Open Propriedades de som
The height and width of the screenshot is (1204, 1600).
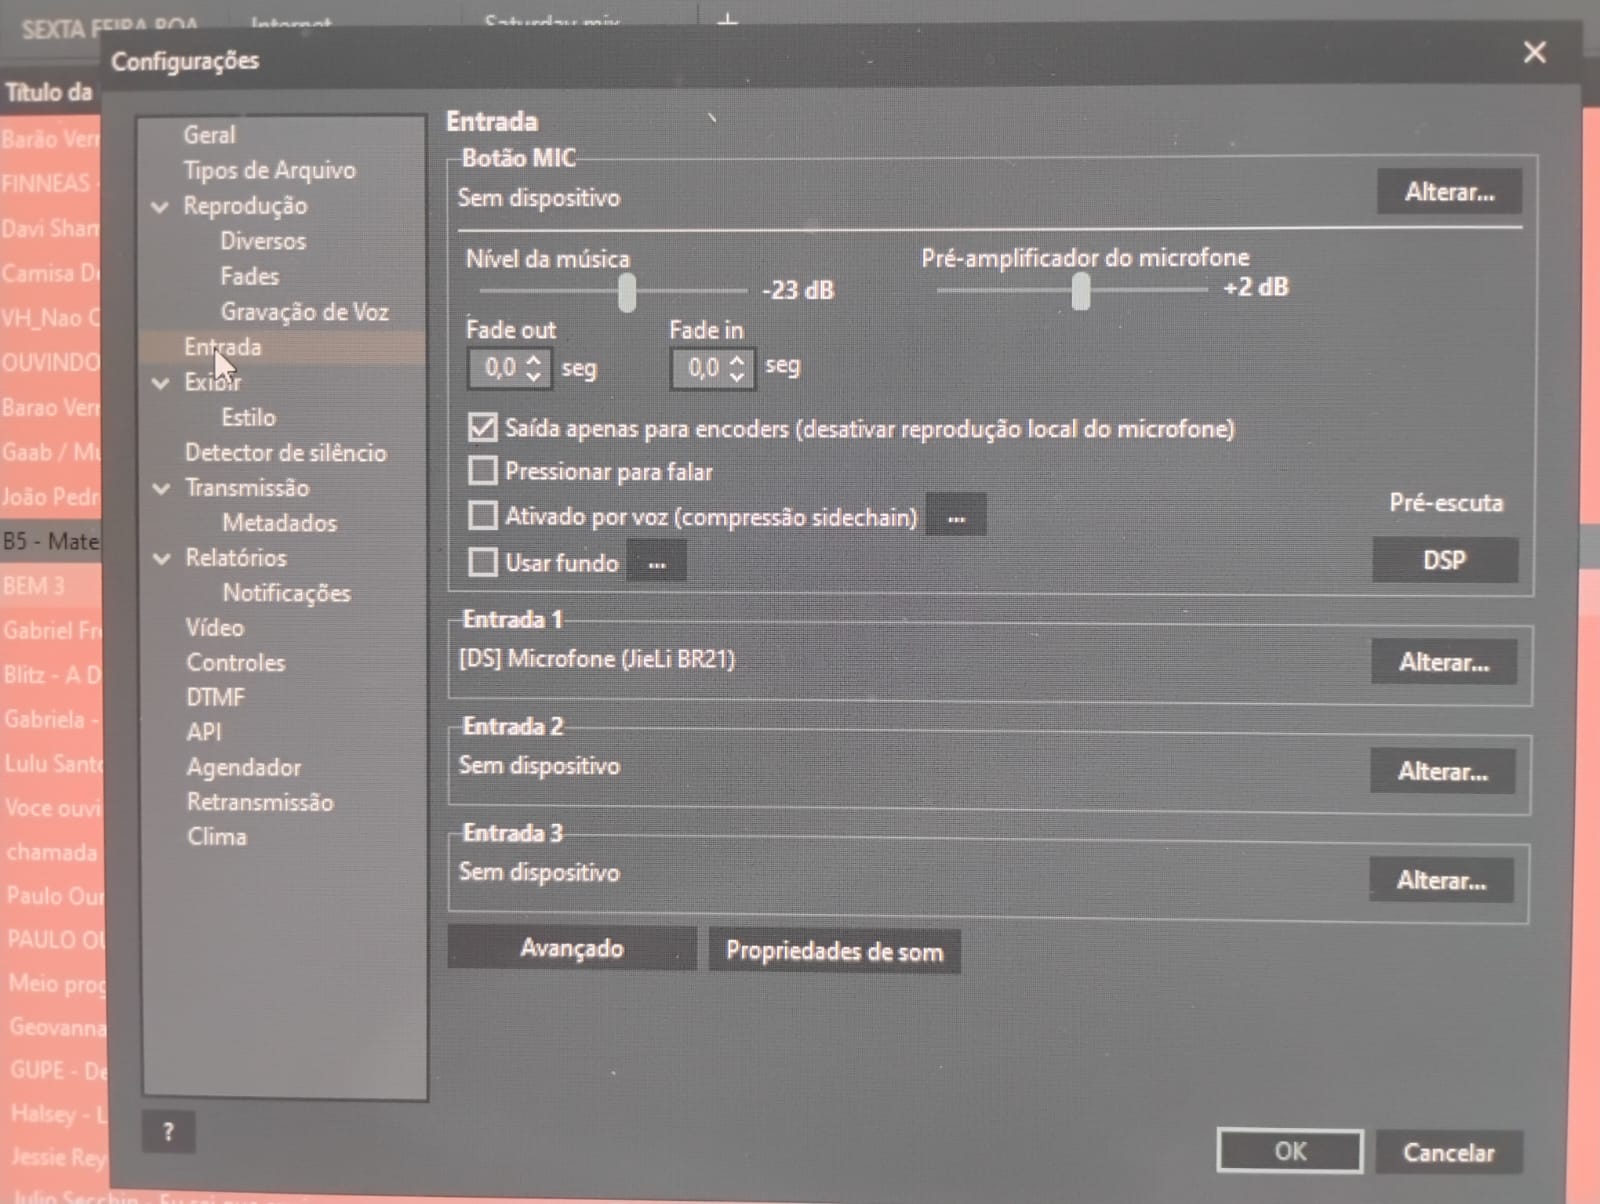pos(834,951)
